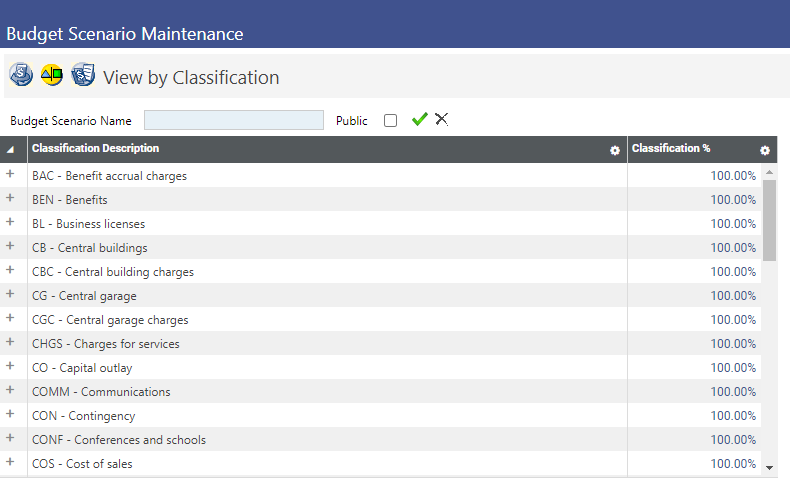Viewport: 790px width, 492px height.
Task: Expand the CB - Central buildings row
Action: (x=11, y=246)
